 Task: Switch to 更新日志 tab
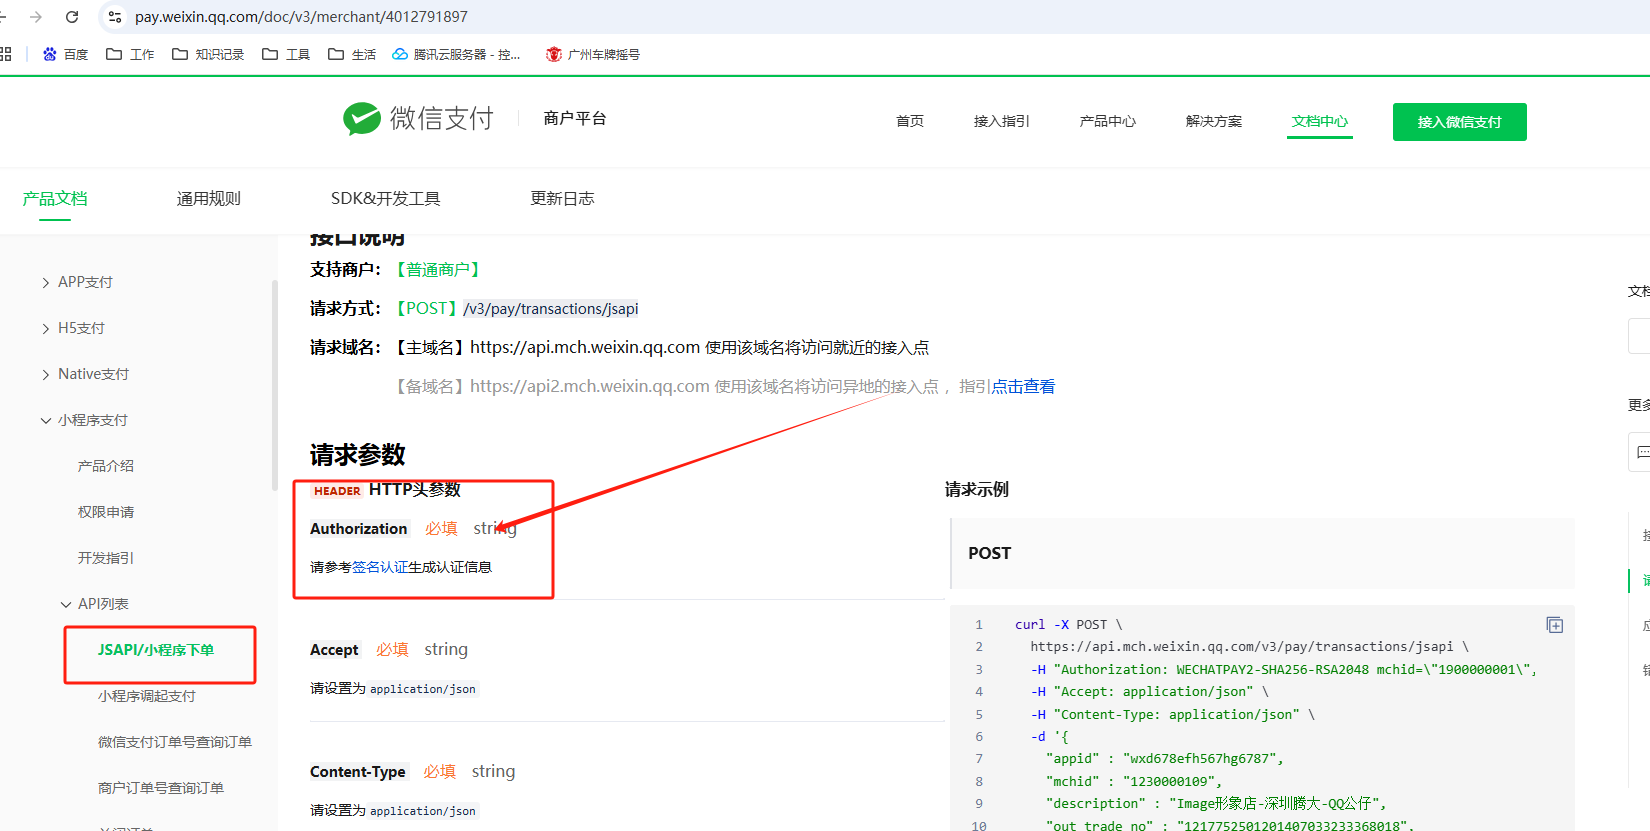pyautogui.click(x=562, y=198)
